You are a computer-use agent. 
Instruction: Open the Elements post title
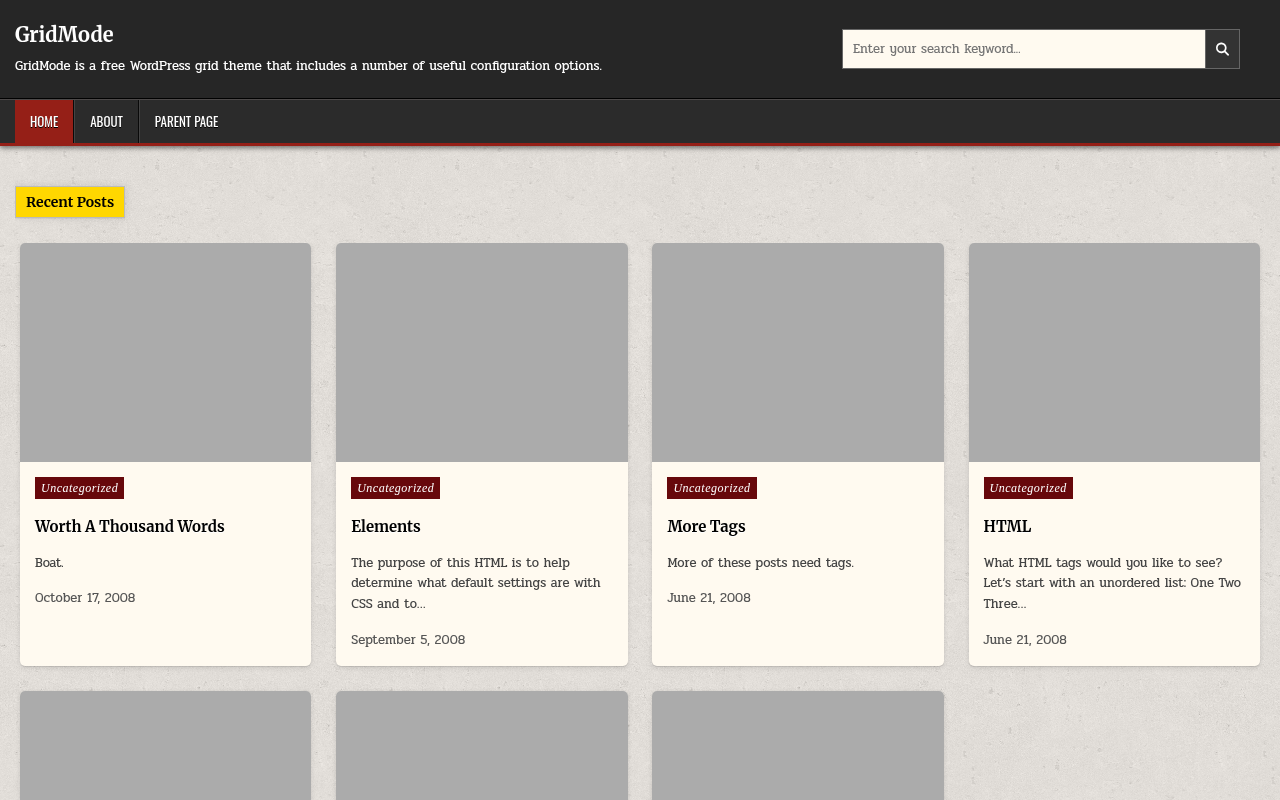386,526
